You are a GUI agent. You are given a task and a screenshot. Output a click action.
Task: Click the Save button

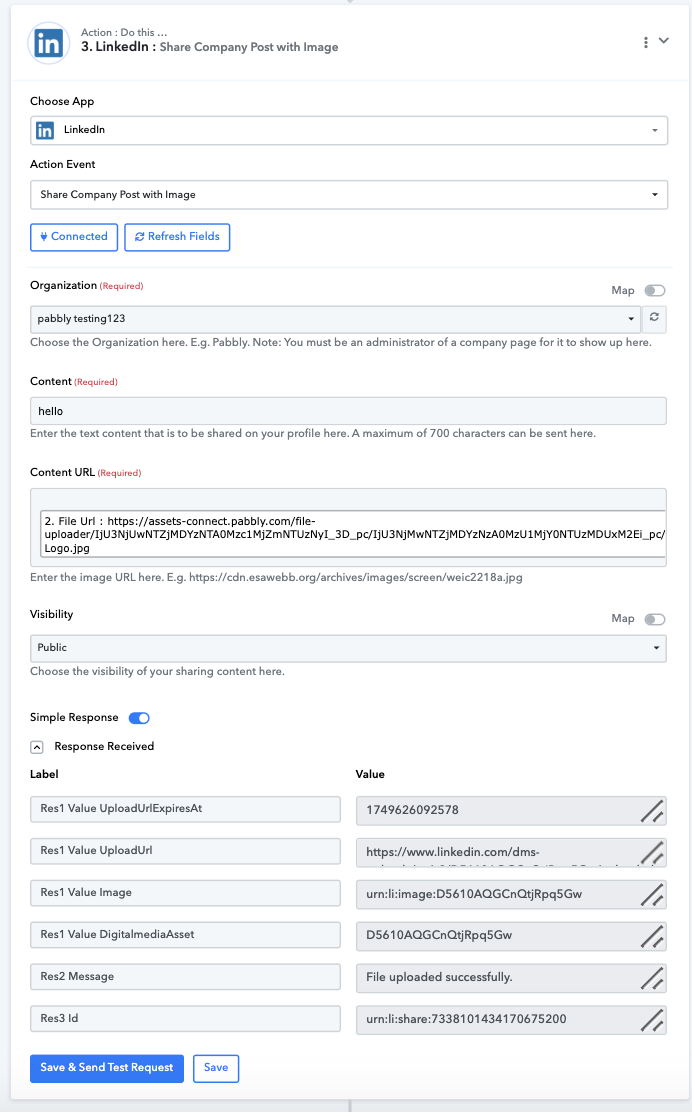click(x=216, y=1068)
